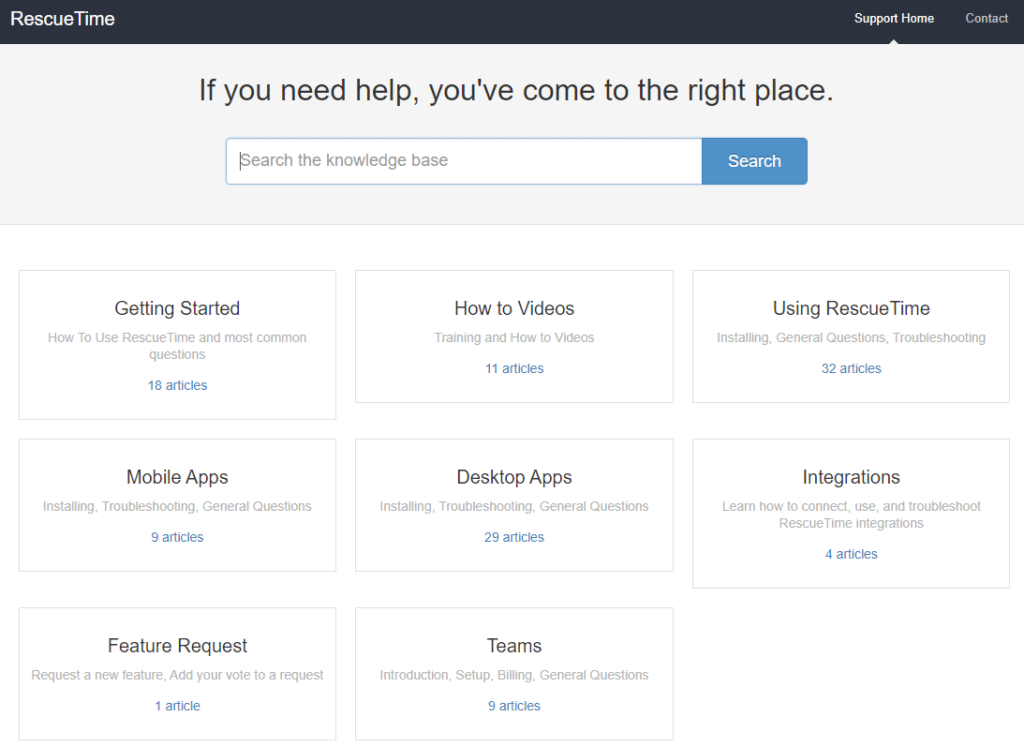The width and height of the screenshot is (1024, 747).
Task: Click the RescueTime logo in header
Action: [x=63, y=19]
